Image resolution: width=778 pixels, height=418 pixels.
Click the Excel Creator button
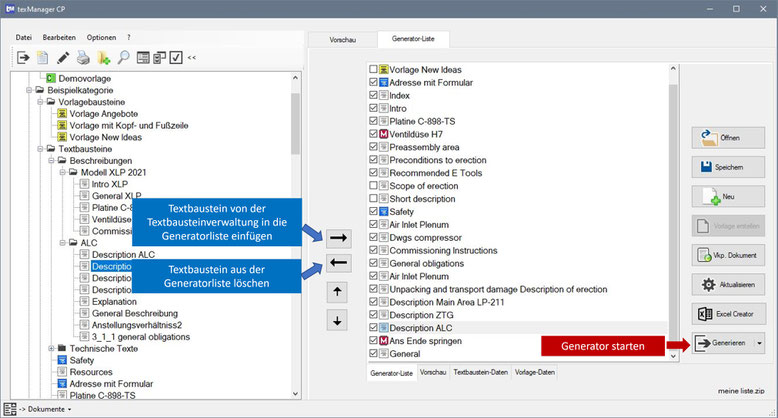[x=728, y=314]
